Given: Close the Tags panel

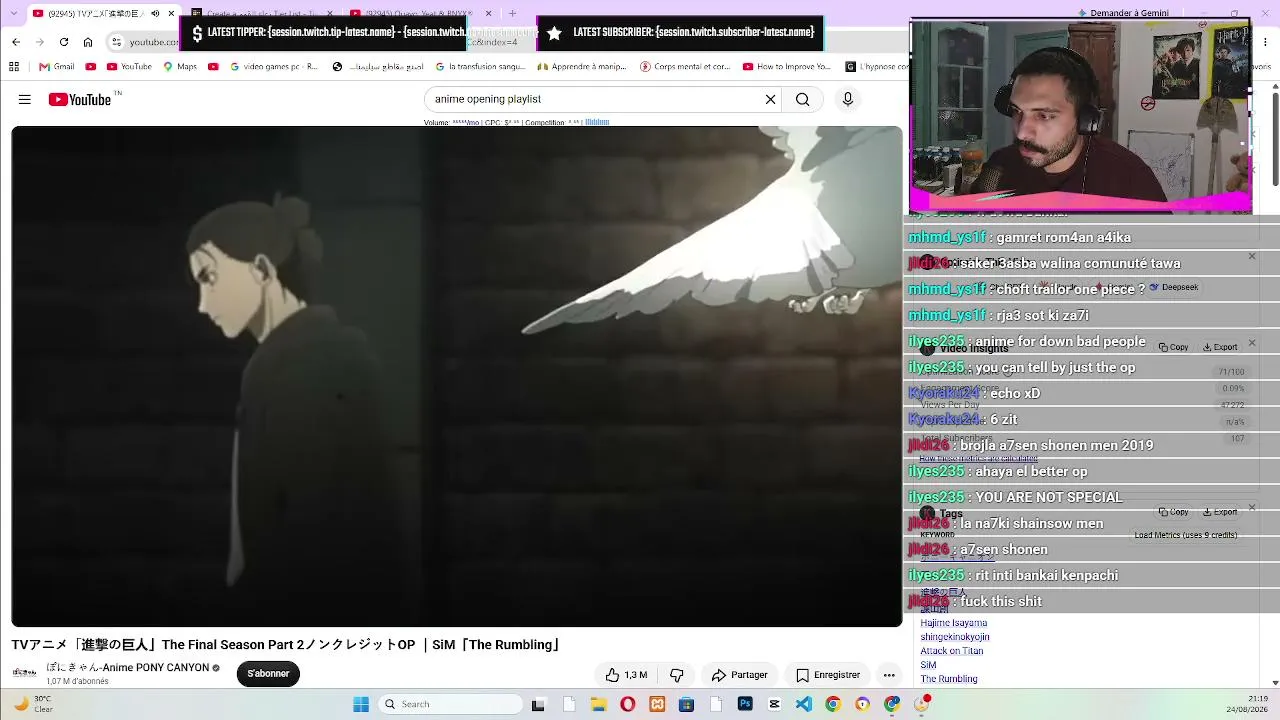Looking at the screenshot, I should click(1252, 507).
